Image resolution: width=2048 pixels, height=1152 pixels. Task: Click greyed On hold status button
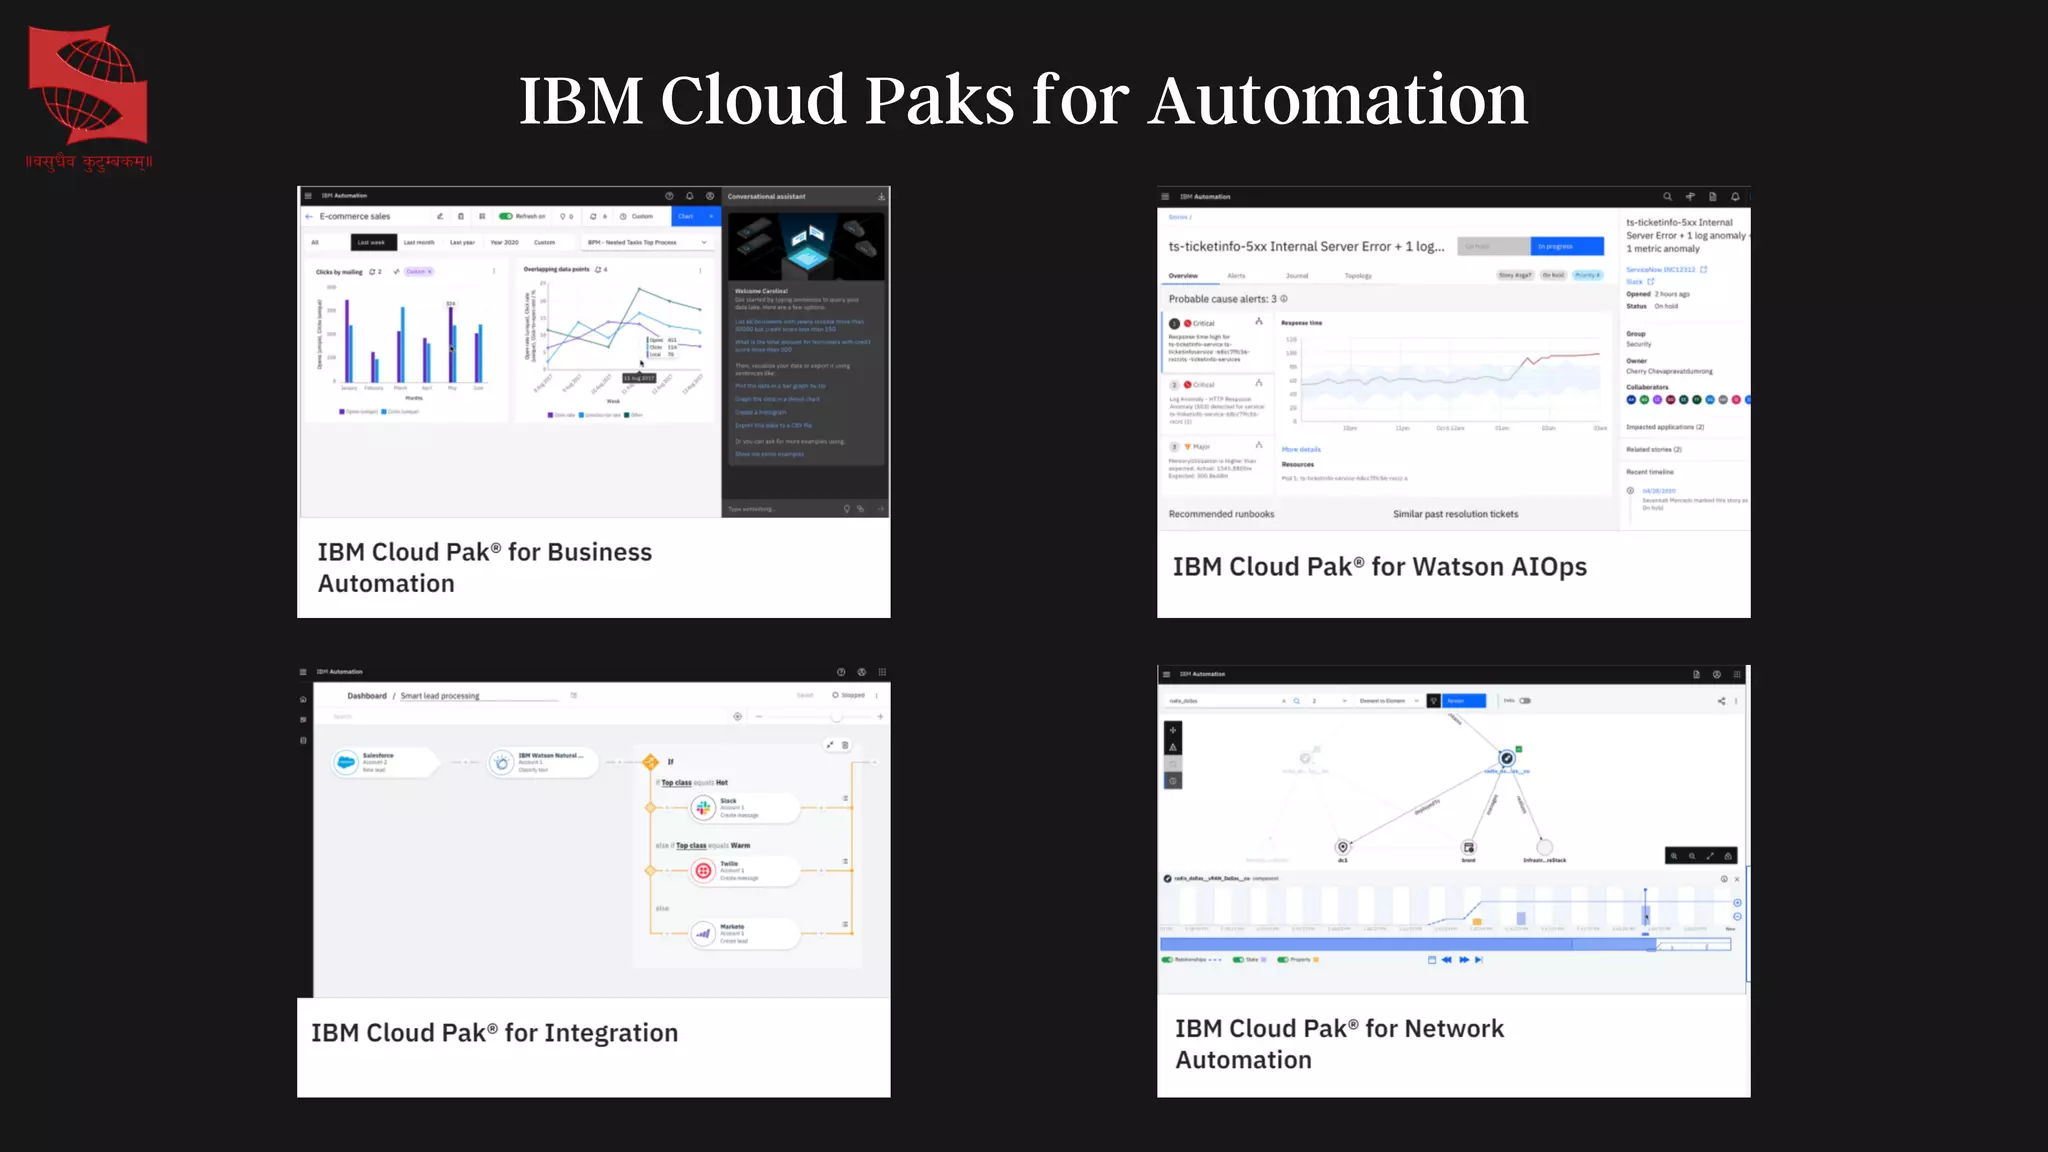point(1494,246)
